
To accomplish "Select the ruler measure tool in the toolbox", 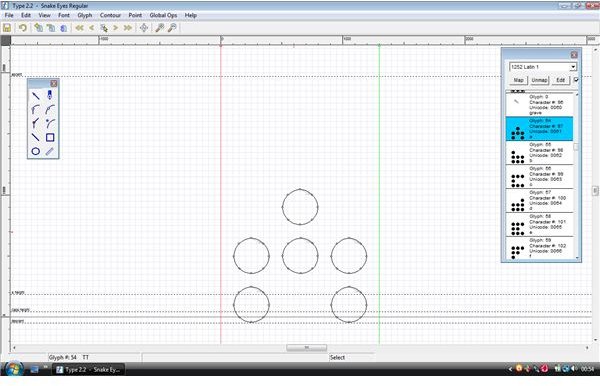I will (50, 151).
